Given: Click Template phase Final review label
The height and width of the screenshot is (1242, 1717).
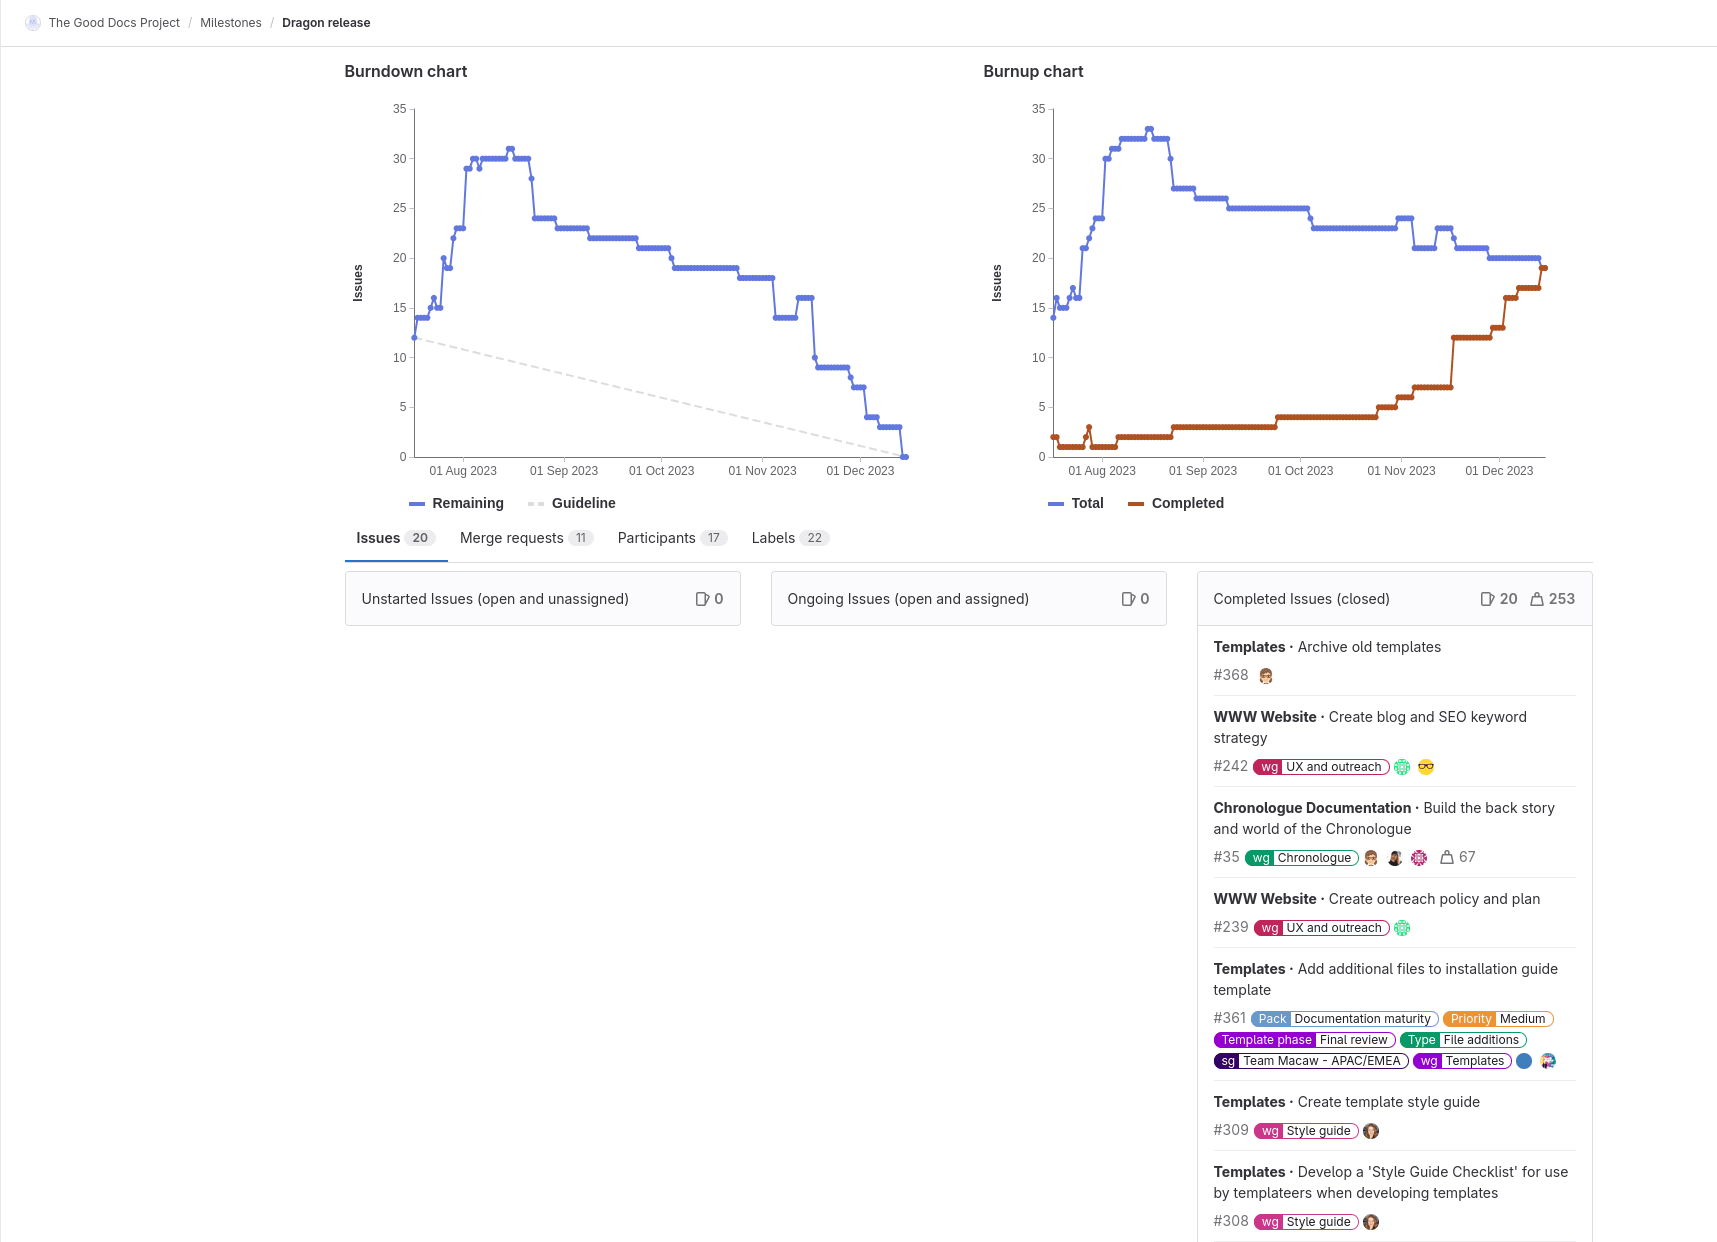Looking at the screenshot, I should pyautogui.click(x=1305, y=1040).
